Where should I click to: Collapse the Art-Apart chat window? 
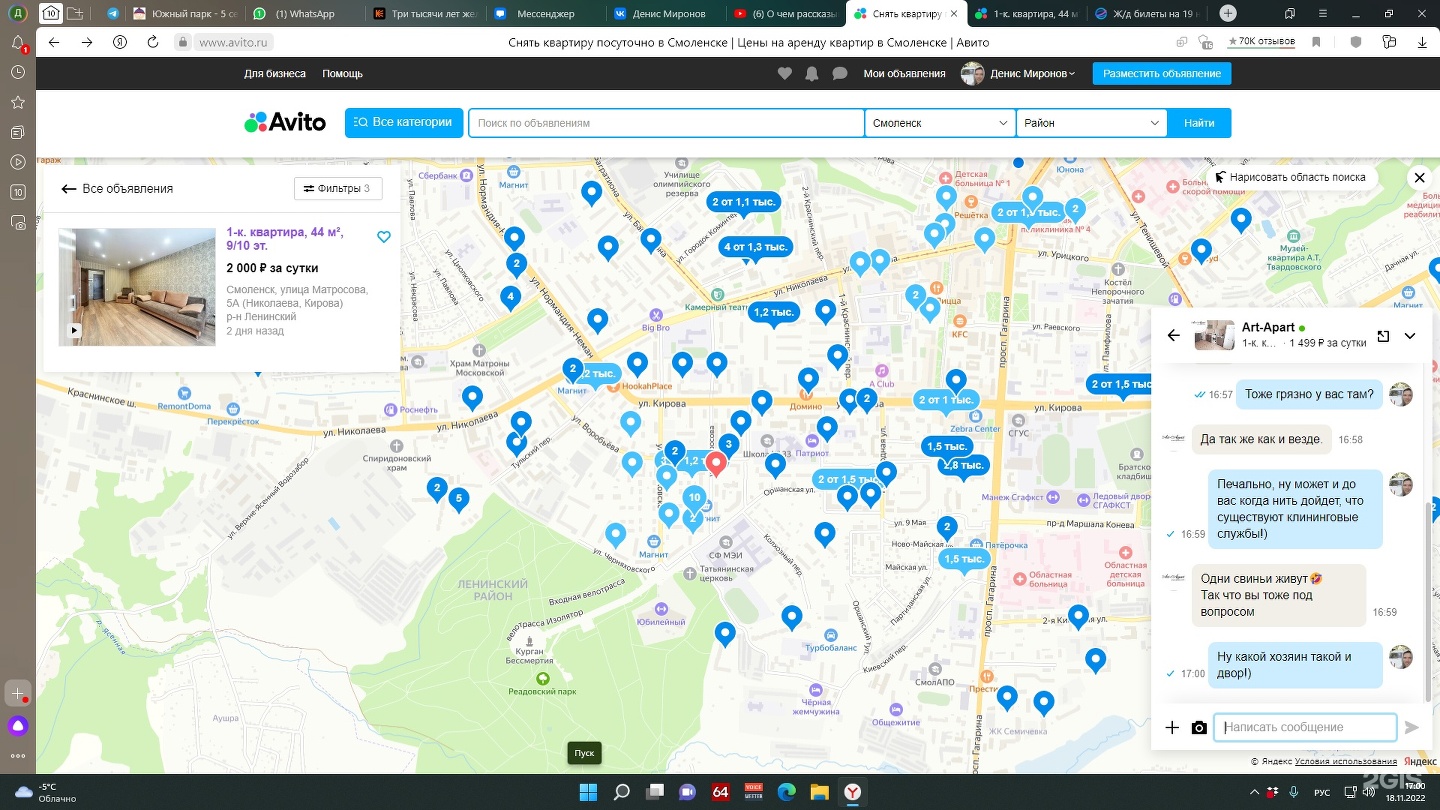pyautogui.click(x=1410, y=336)
